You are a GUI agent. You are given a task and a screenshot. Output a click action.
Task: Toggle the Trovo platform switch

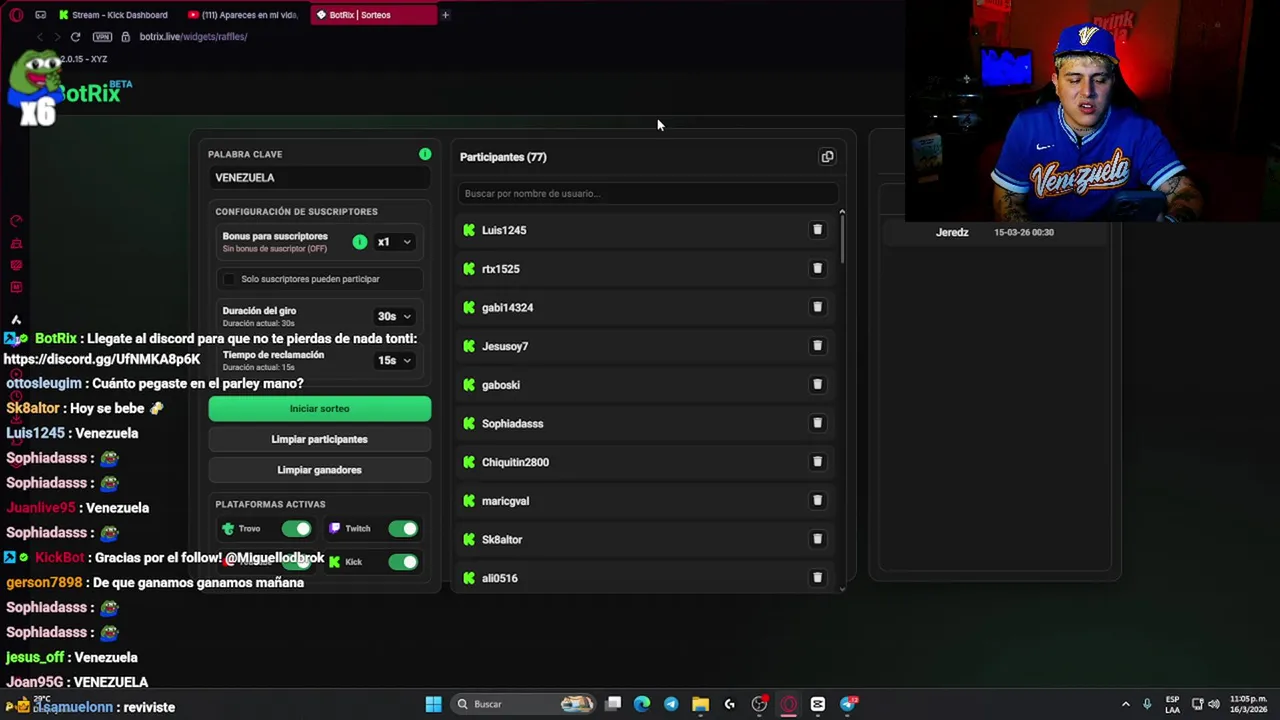(x=296, y=528)
